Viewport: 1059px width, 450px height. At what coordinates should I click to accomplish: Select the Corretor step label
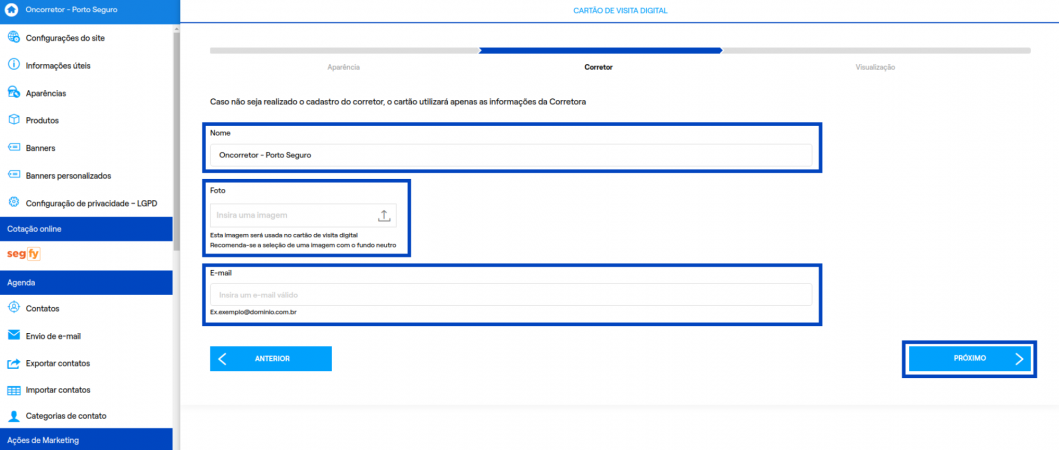598,68
